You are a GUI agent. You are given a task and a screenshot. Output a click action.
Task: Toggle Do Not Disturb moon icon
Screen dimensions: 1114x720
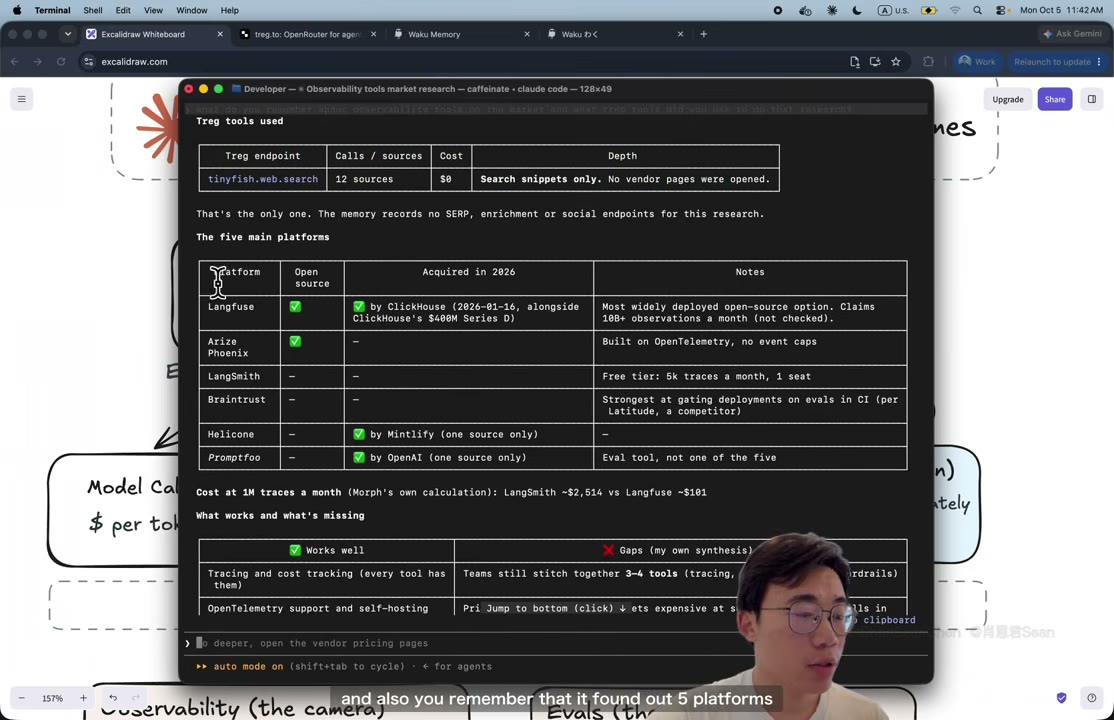pos(857,11)
